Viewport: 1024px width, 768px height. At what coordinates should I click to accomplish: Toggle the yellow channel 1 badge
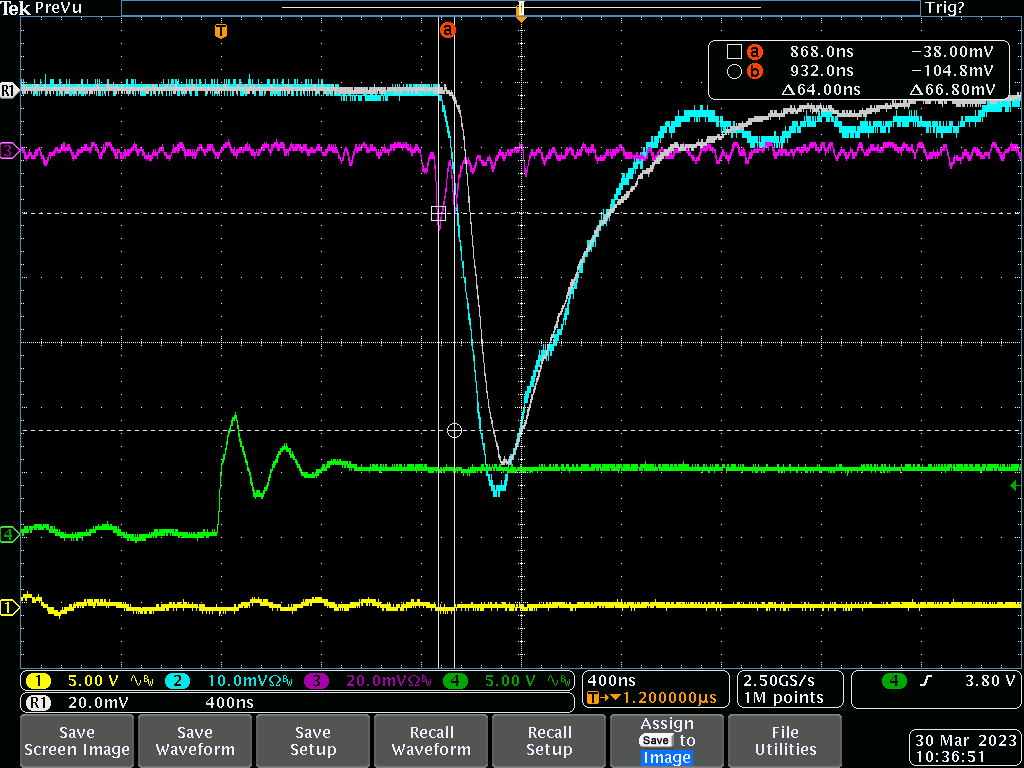click(37, 681)
